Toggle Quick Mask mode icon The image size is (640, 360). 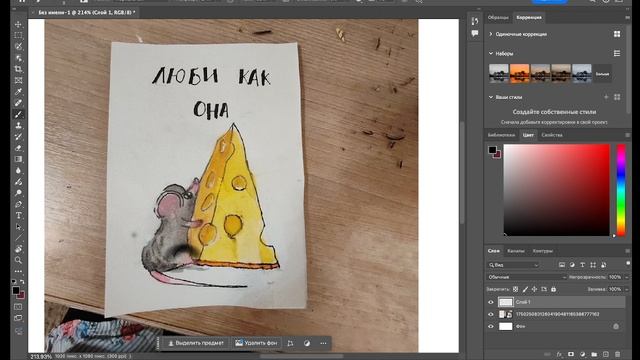click(18, 307)
